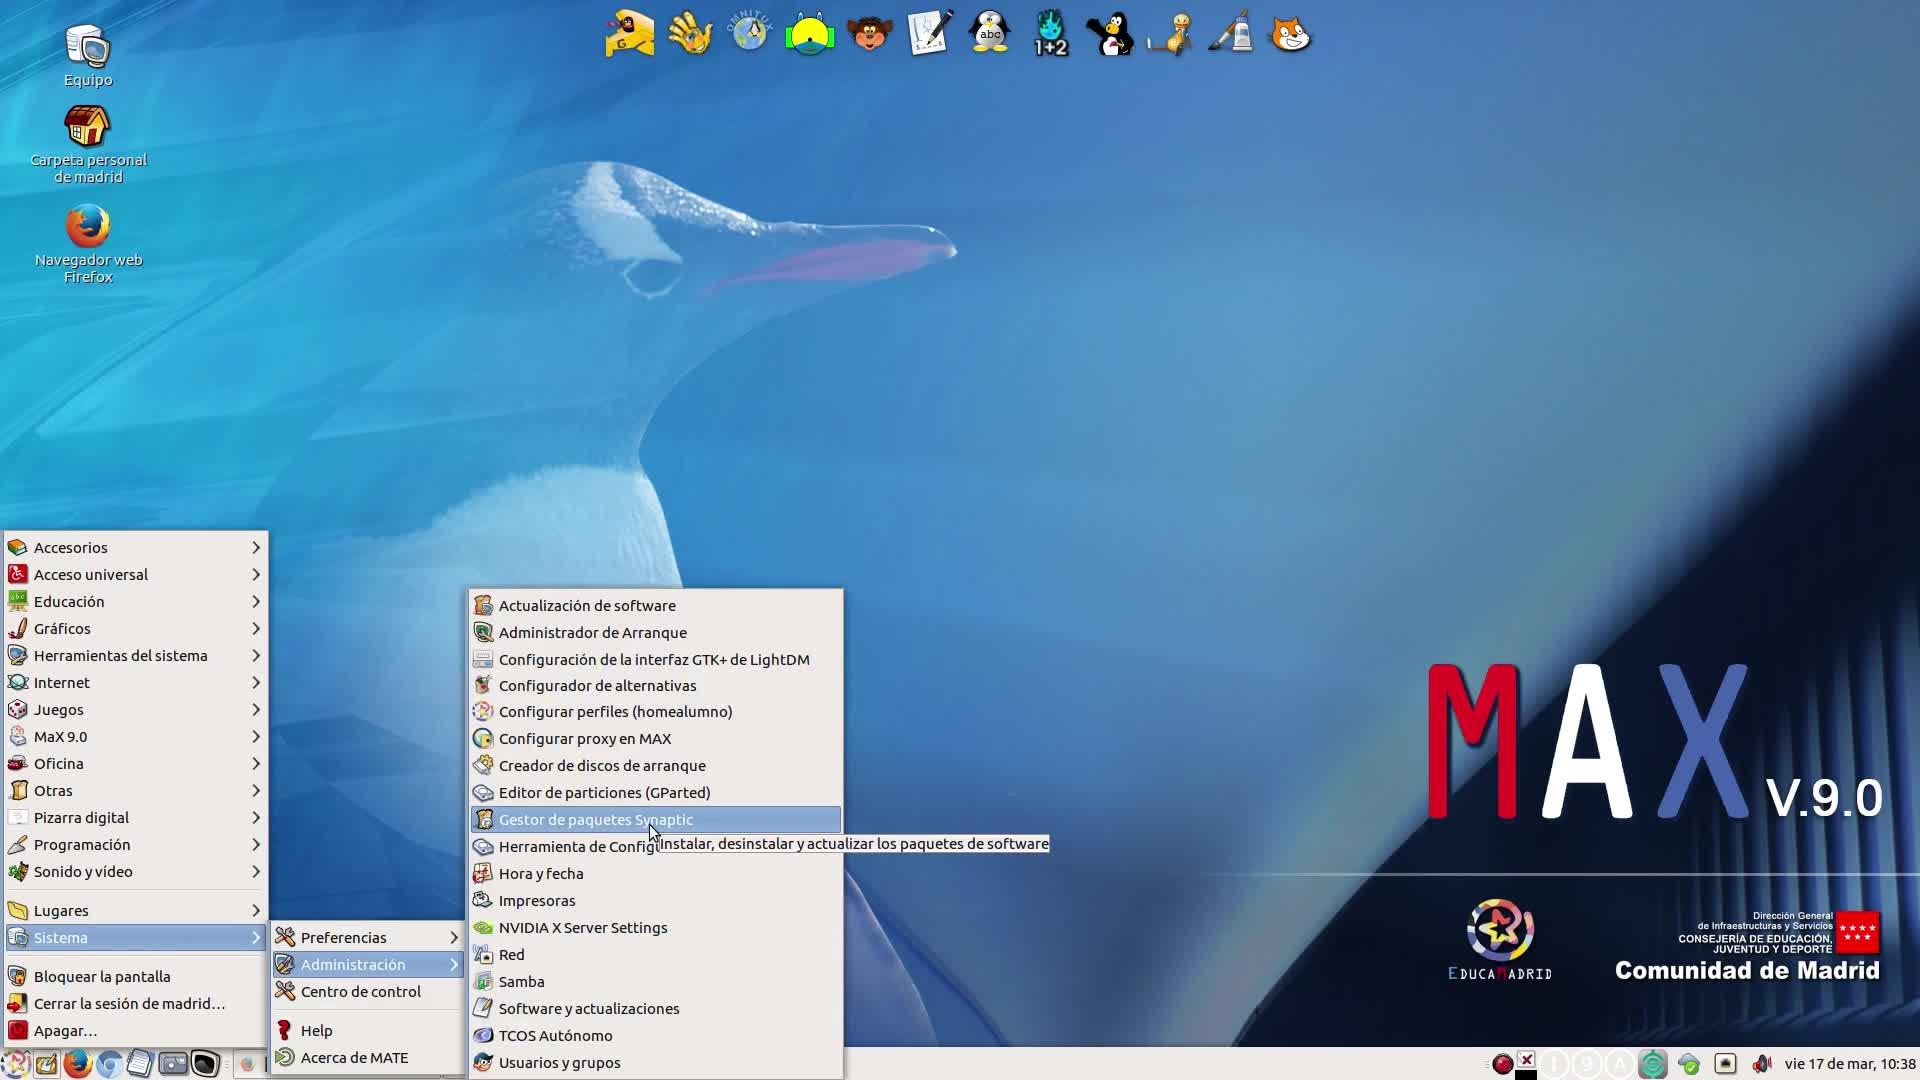Click the network tray icon
The height and width of the screenshot is (1080, 1920).
pyautogui.click(x=1725, y=1064)
